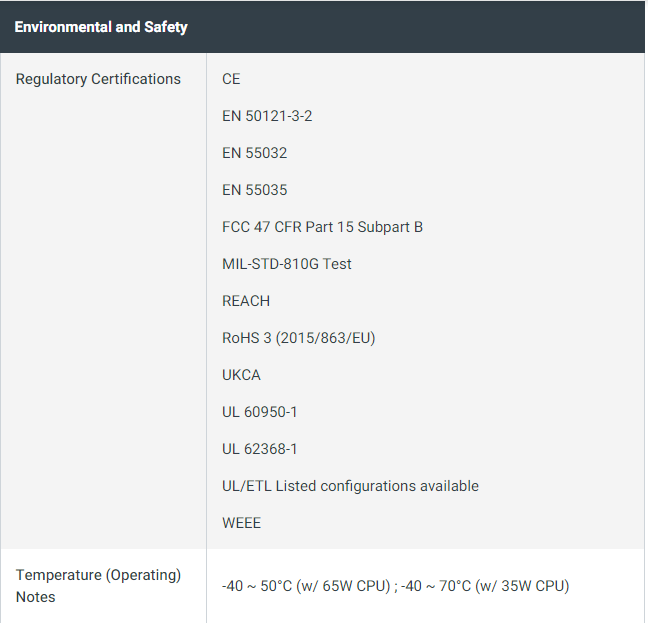Click the EN 55032 text
This screenshot has width=648, height=623.
255,153
